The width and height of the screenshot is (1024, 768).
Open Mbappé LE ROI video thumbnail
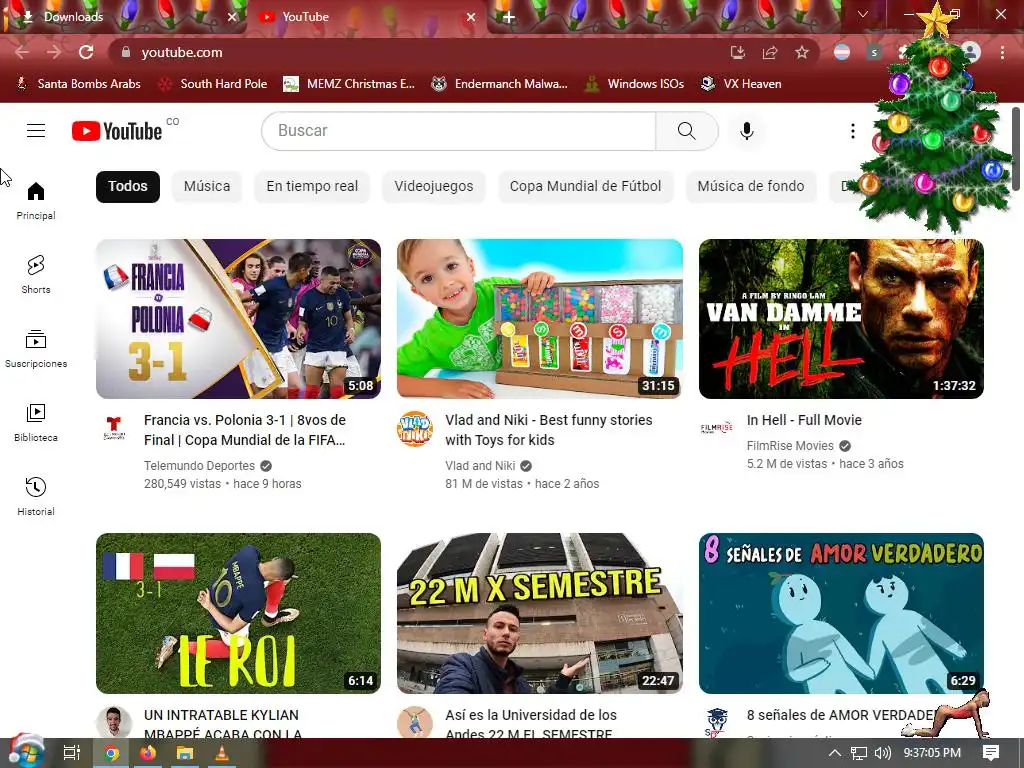coord(238,613)
